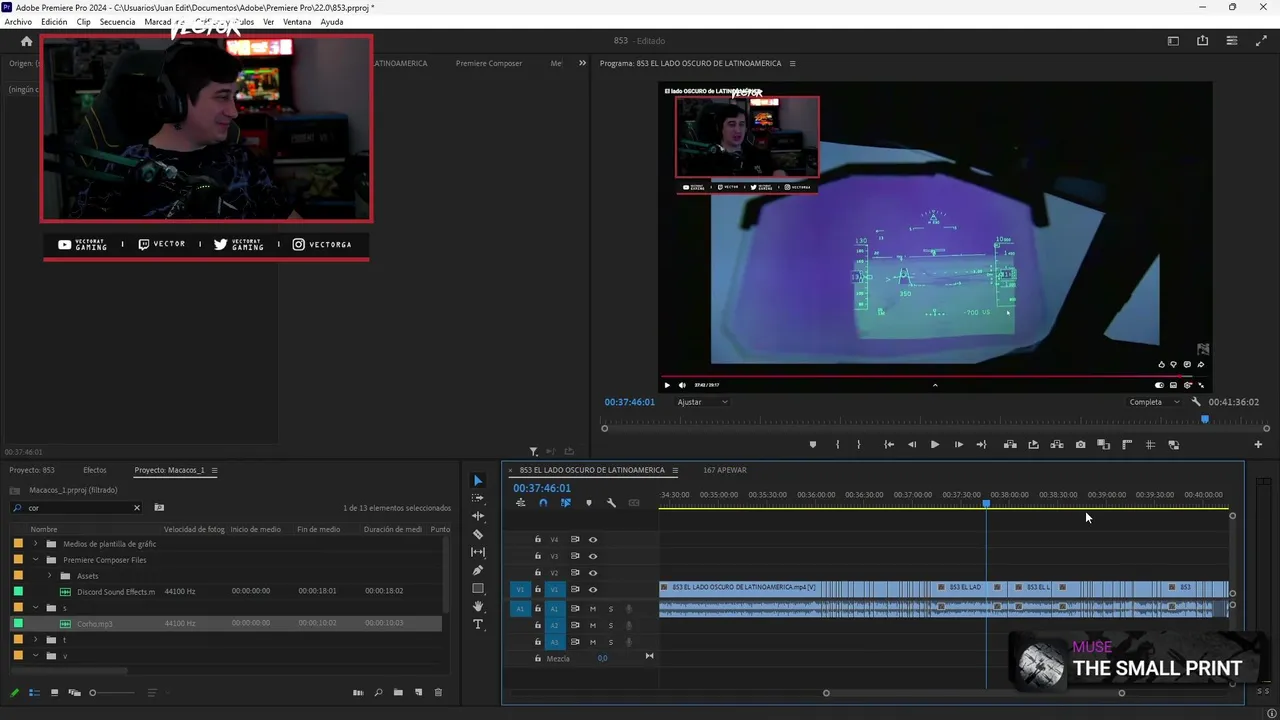Activate the Pen tool

click(478, 570)
